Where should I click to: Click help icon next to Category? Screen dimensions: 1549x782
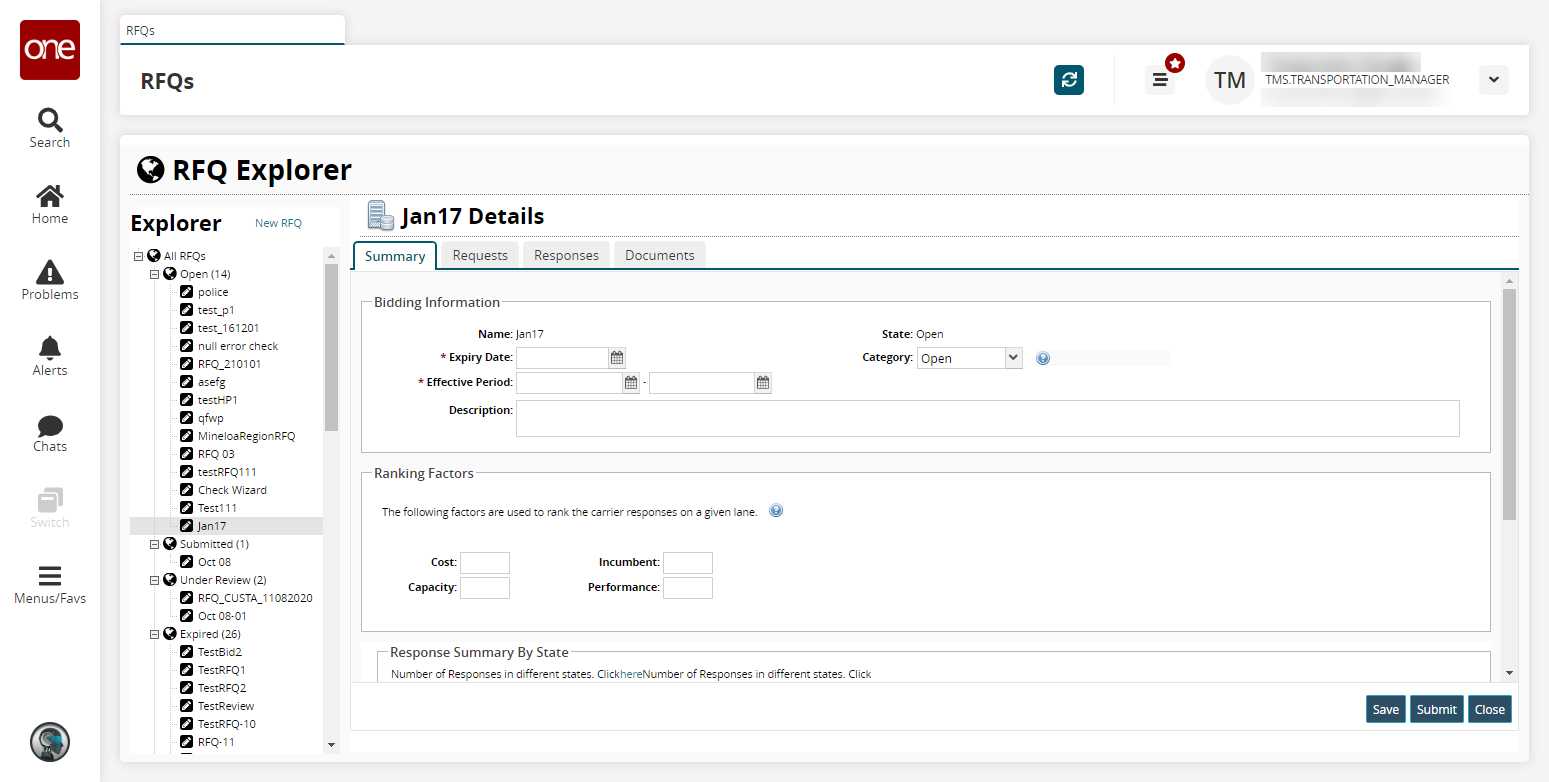1043,358
